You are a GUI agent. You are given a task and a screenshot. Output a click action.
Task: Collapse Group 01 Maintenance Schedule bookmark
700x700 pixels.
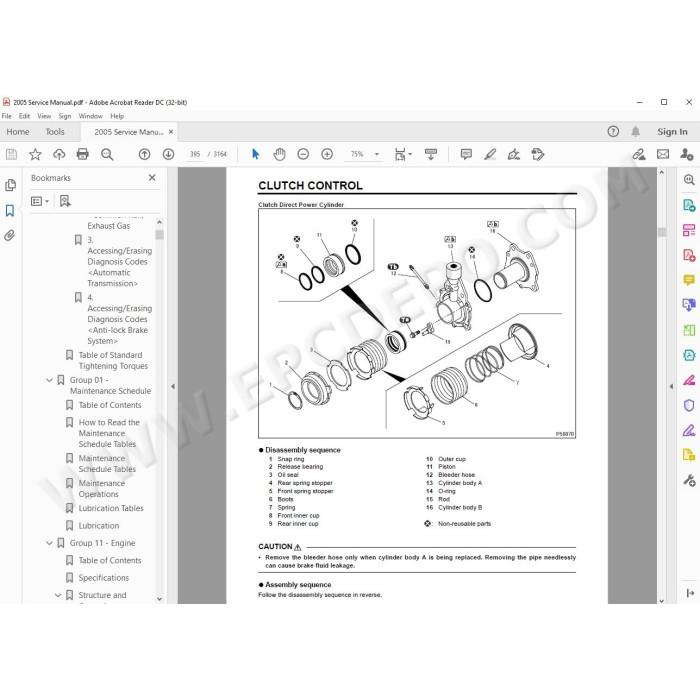click(50, 380)
